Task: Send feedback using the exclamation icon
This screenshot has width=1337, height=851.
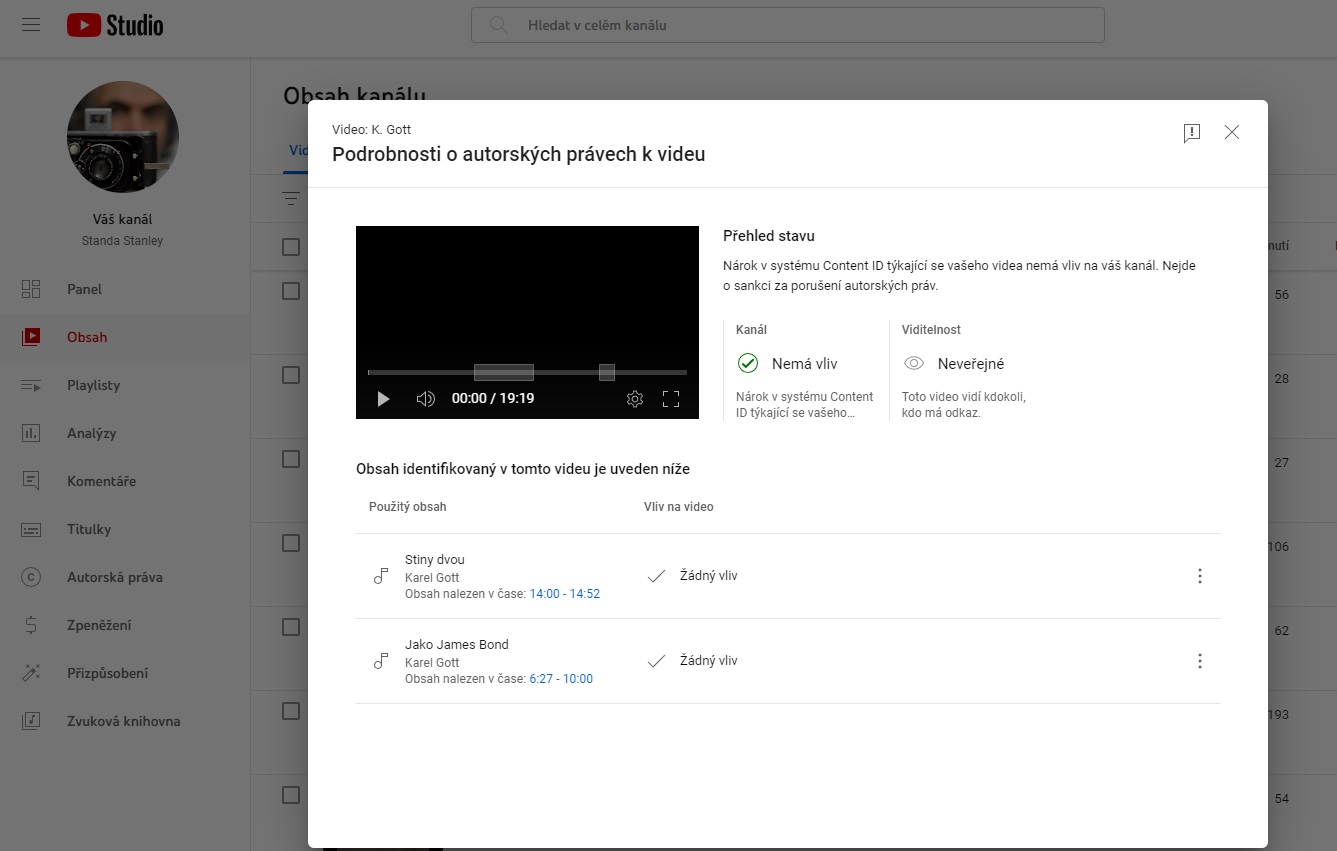Action: click(x=1191, y=133)
